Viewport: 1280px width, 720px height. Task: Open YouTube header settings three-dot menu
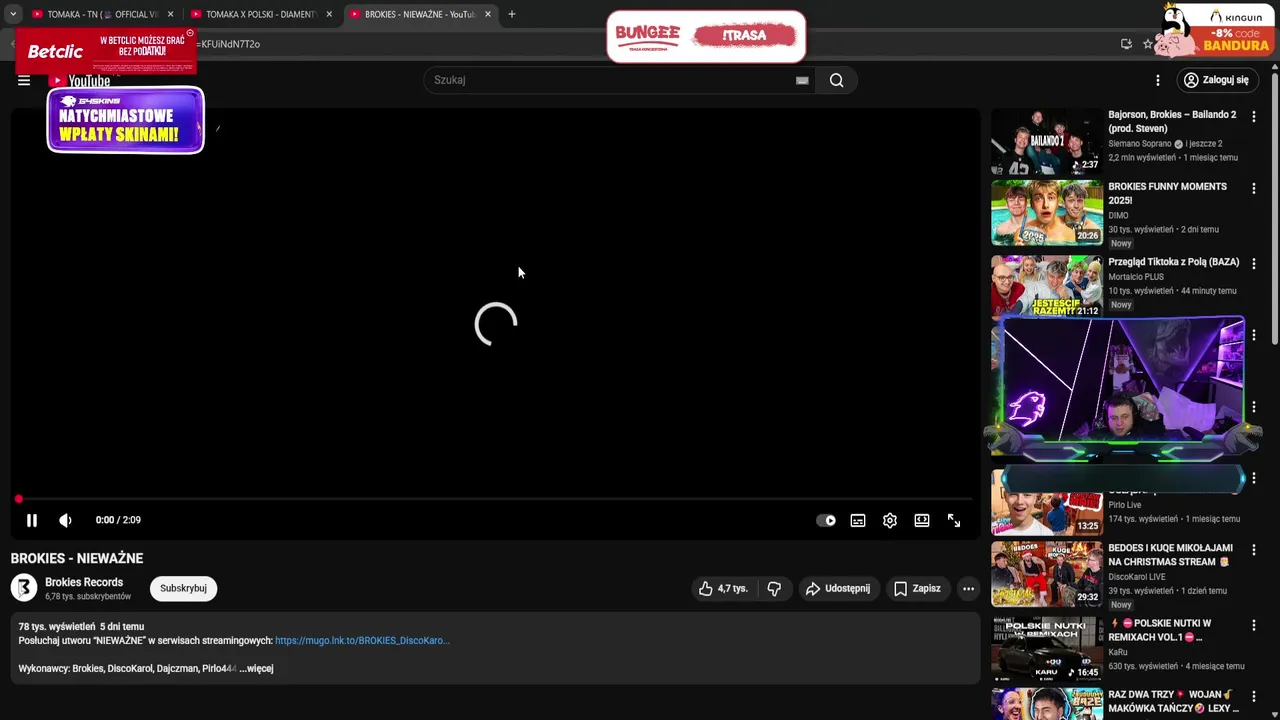pos(1158,80)
